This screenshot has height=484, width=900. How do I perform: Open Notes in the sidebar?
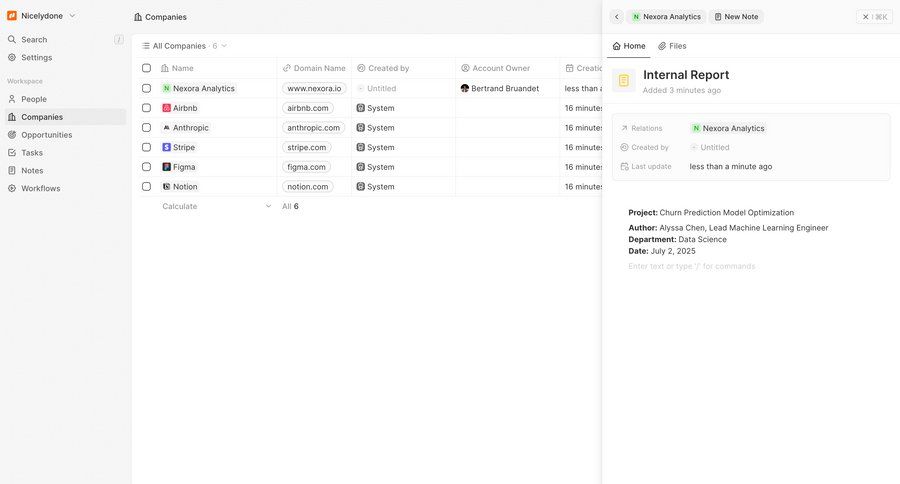point(65,170)
